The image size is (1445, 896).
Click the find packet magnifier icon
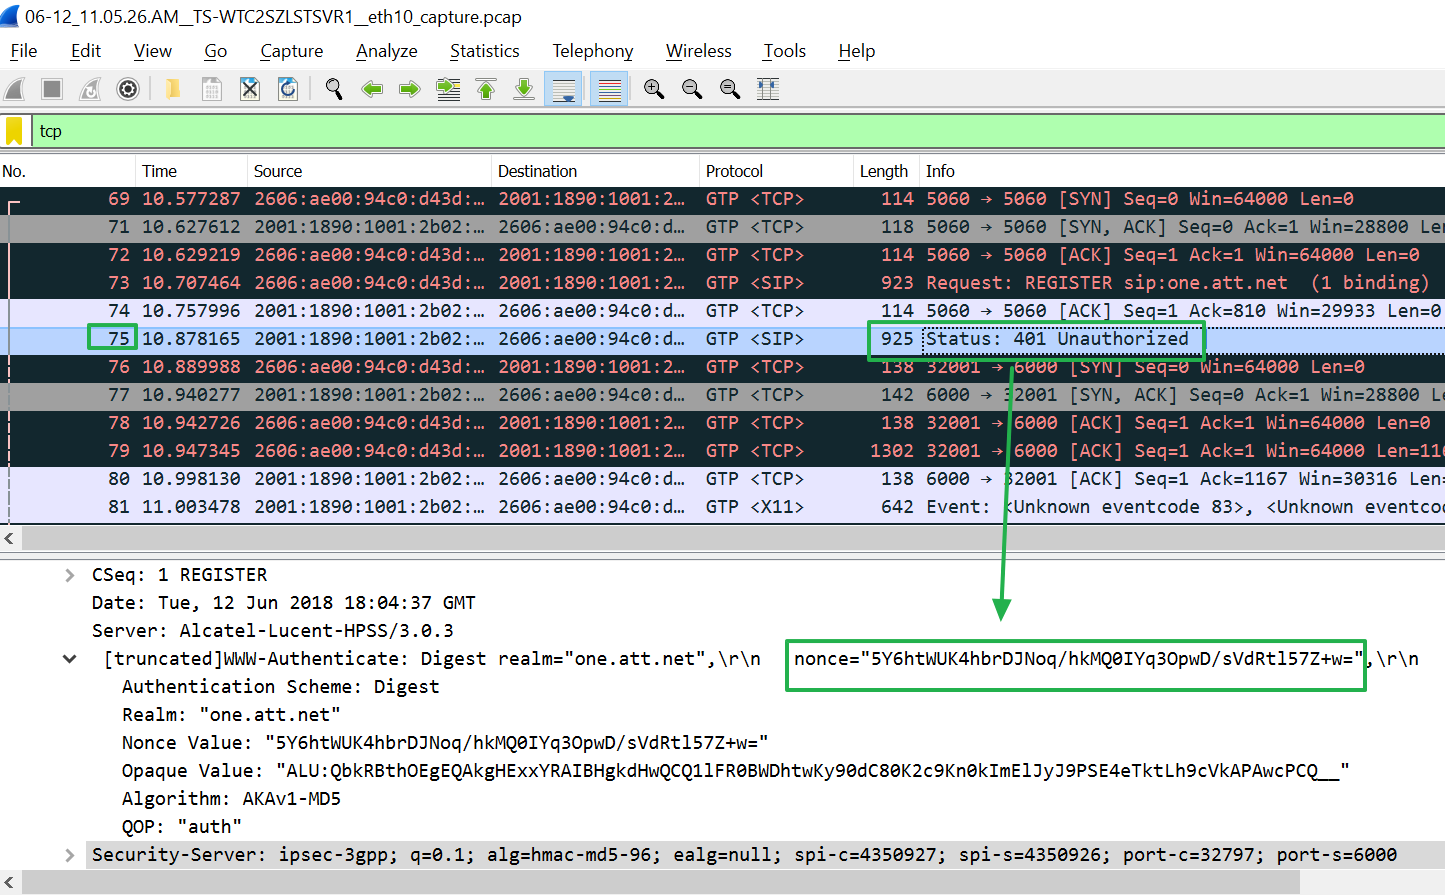pyautogui.click(x=334, y=89)
